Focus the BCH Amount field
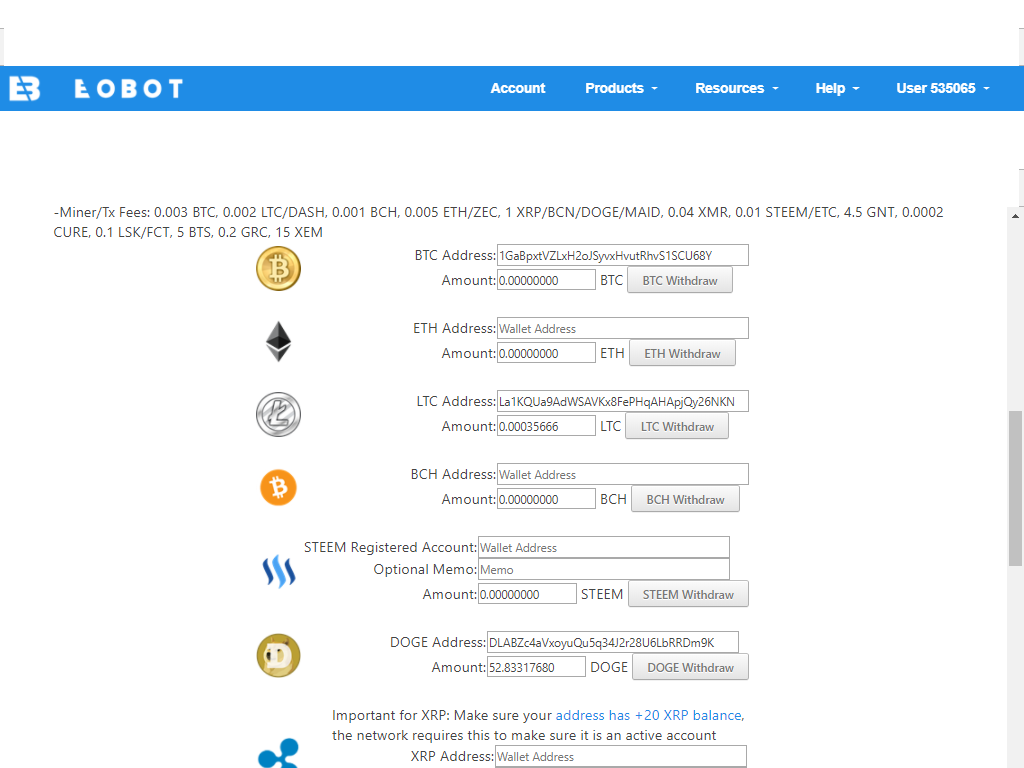 coord(546,500)
